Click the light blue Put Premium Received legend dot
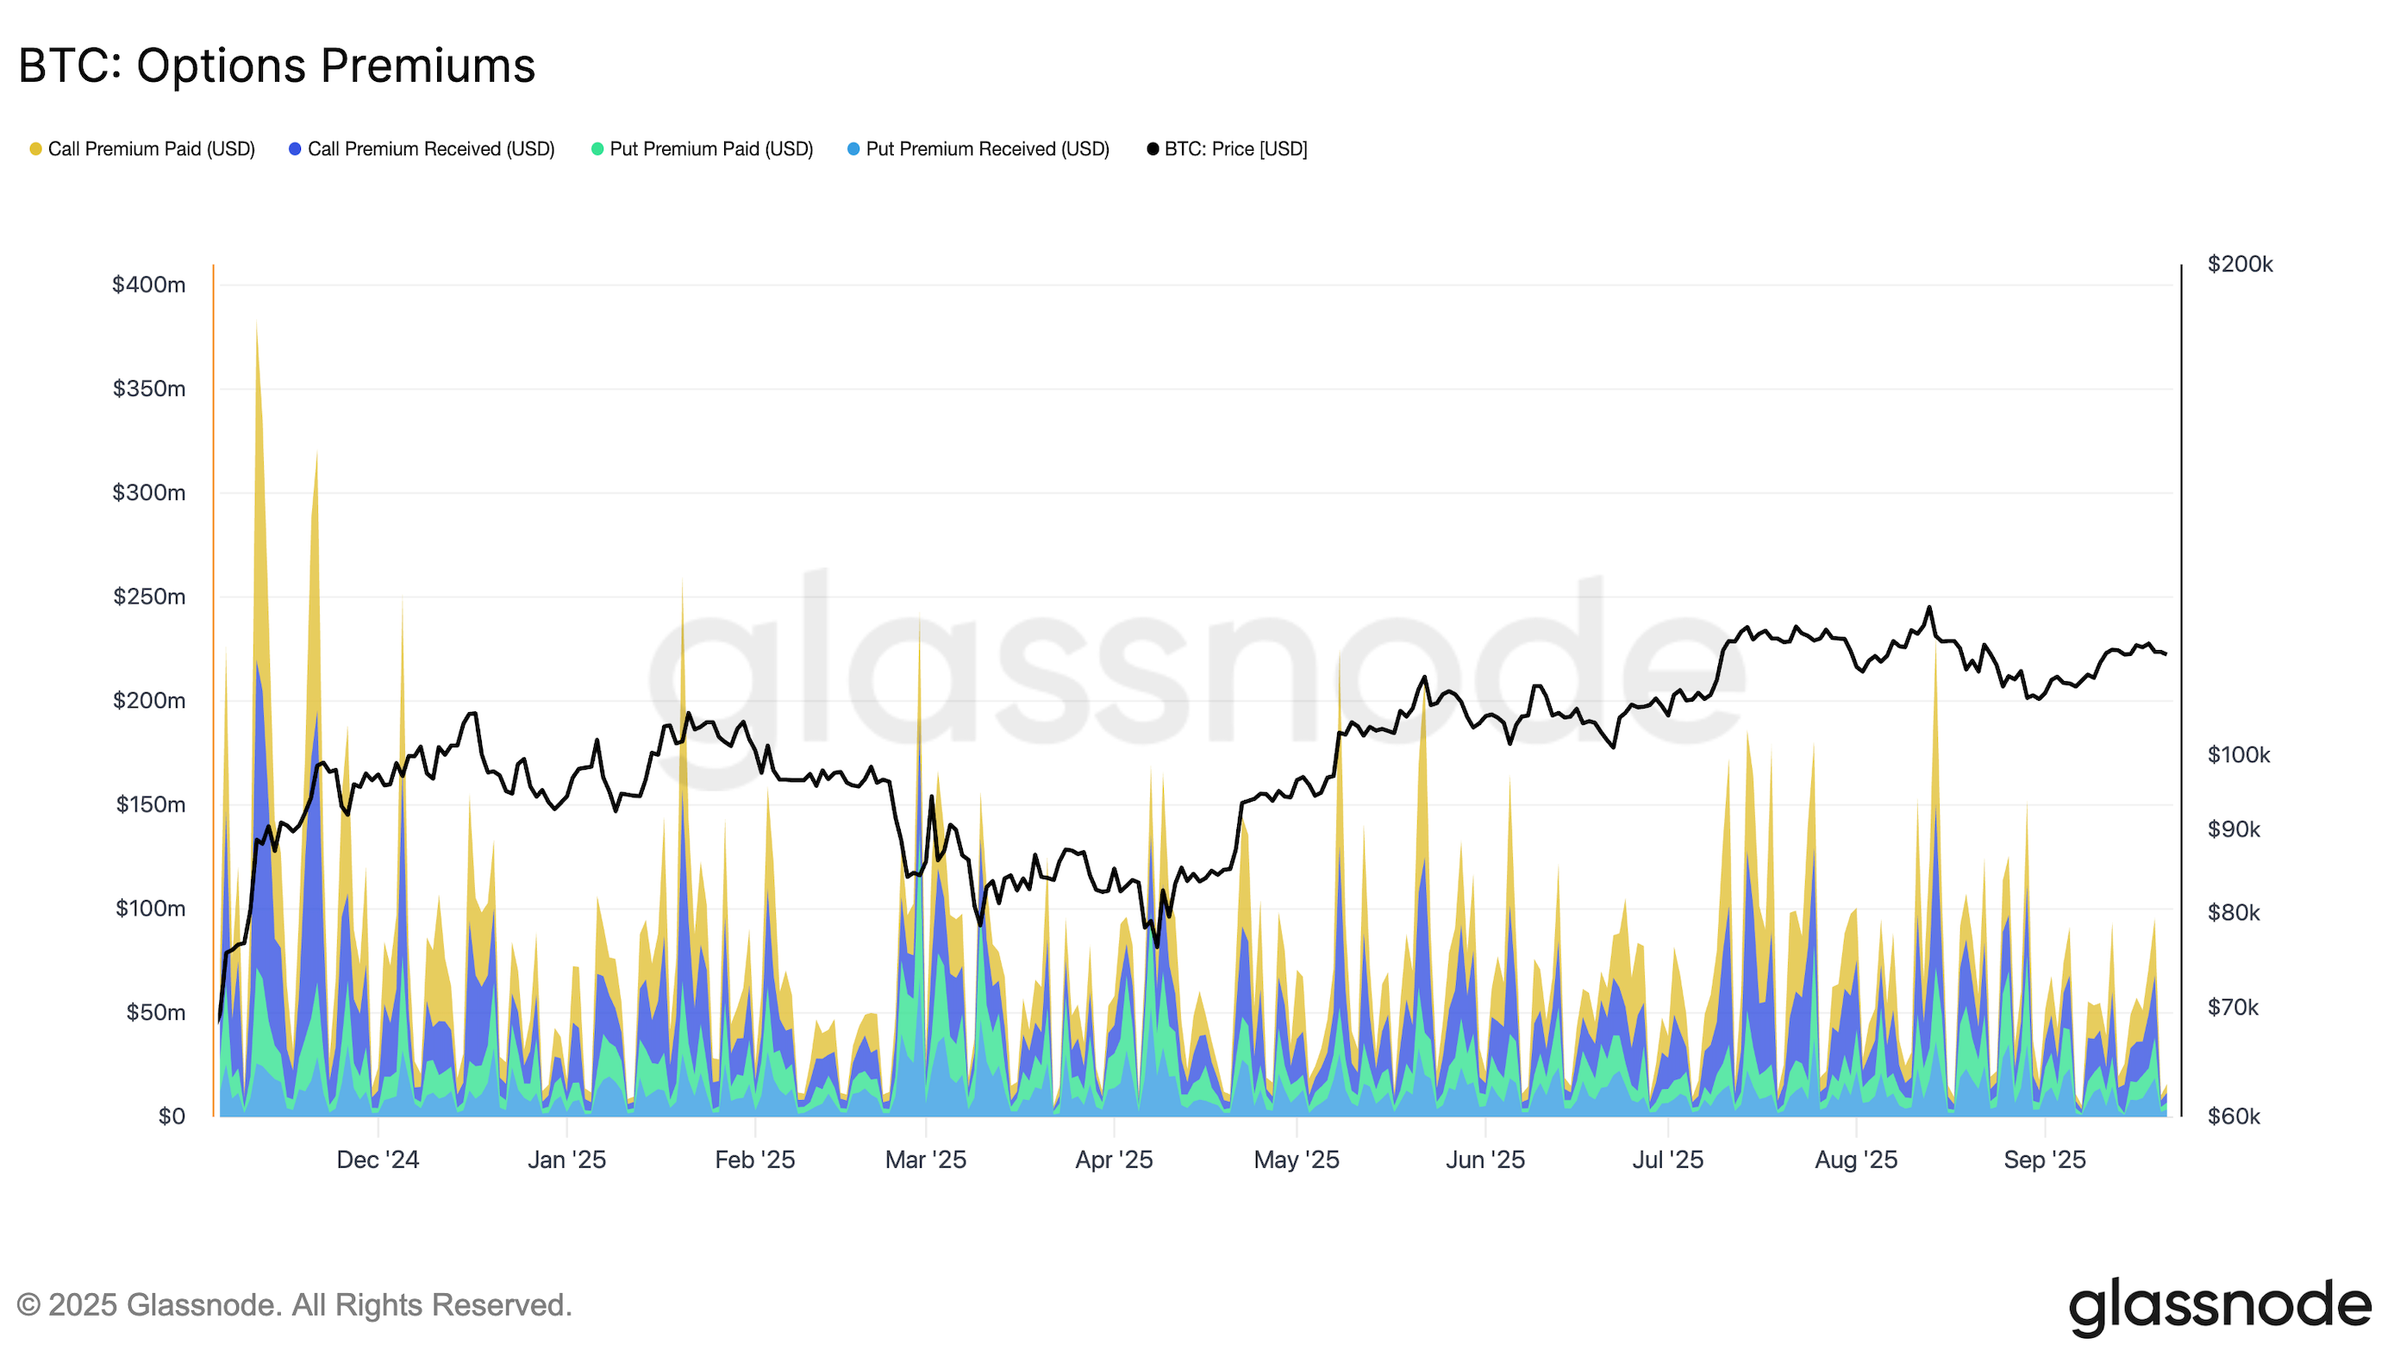The height and width of the screenshot is (1350, 2400). point(851,148)
